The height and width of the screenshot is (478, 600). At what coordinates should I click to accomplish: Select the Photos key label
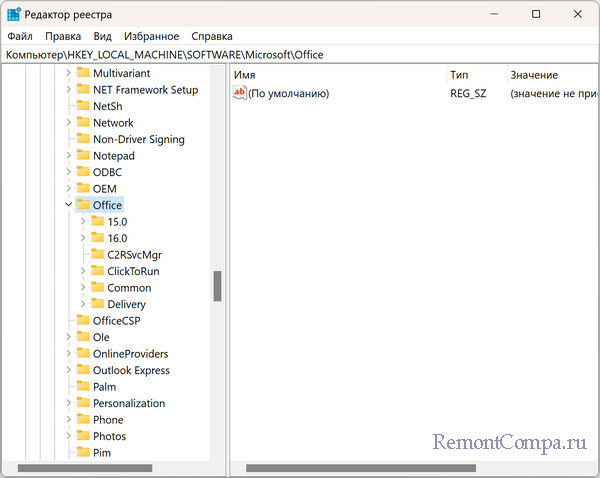click(x=109, y=436)
